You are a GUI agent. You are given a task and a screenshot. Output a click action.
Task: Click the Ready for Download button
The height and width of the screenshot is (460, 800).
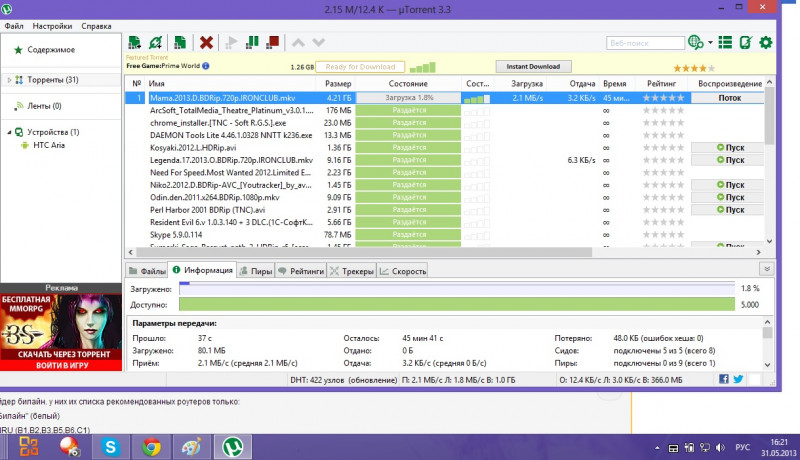(360, 67)
